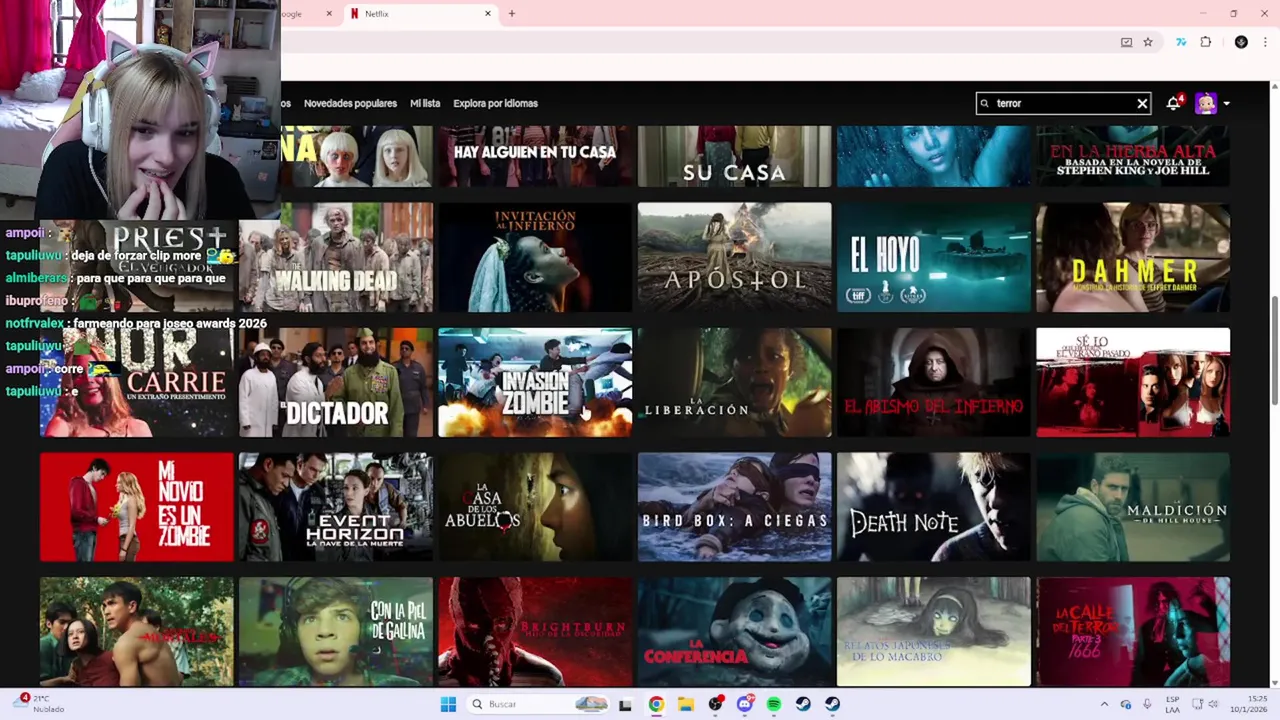Open the microphone tray icon
This screenshot has height=720, width=1280.
(x=1147, y=704)
